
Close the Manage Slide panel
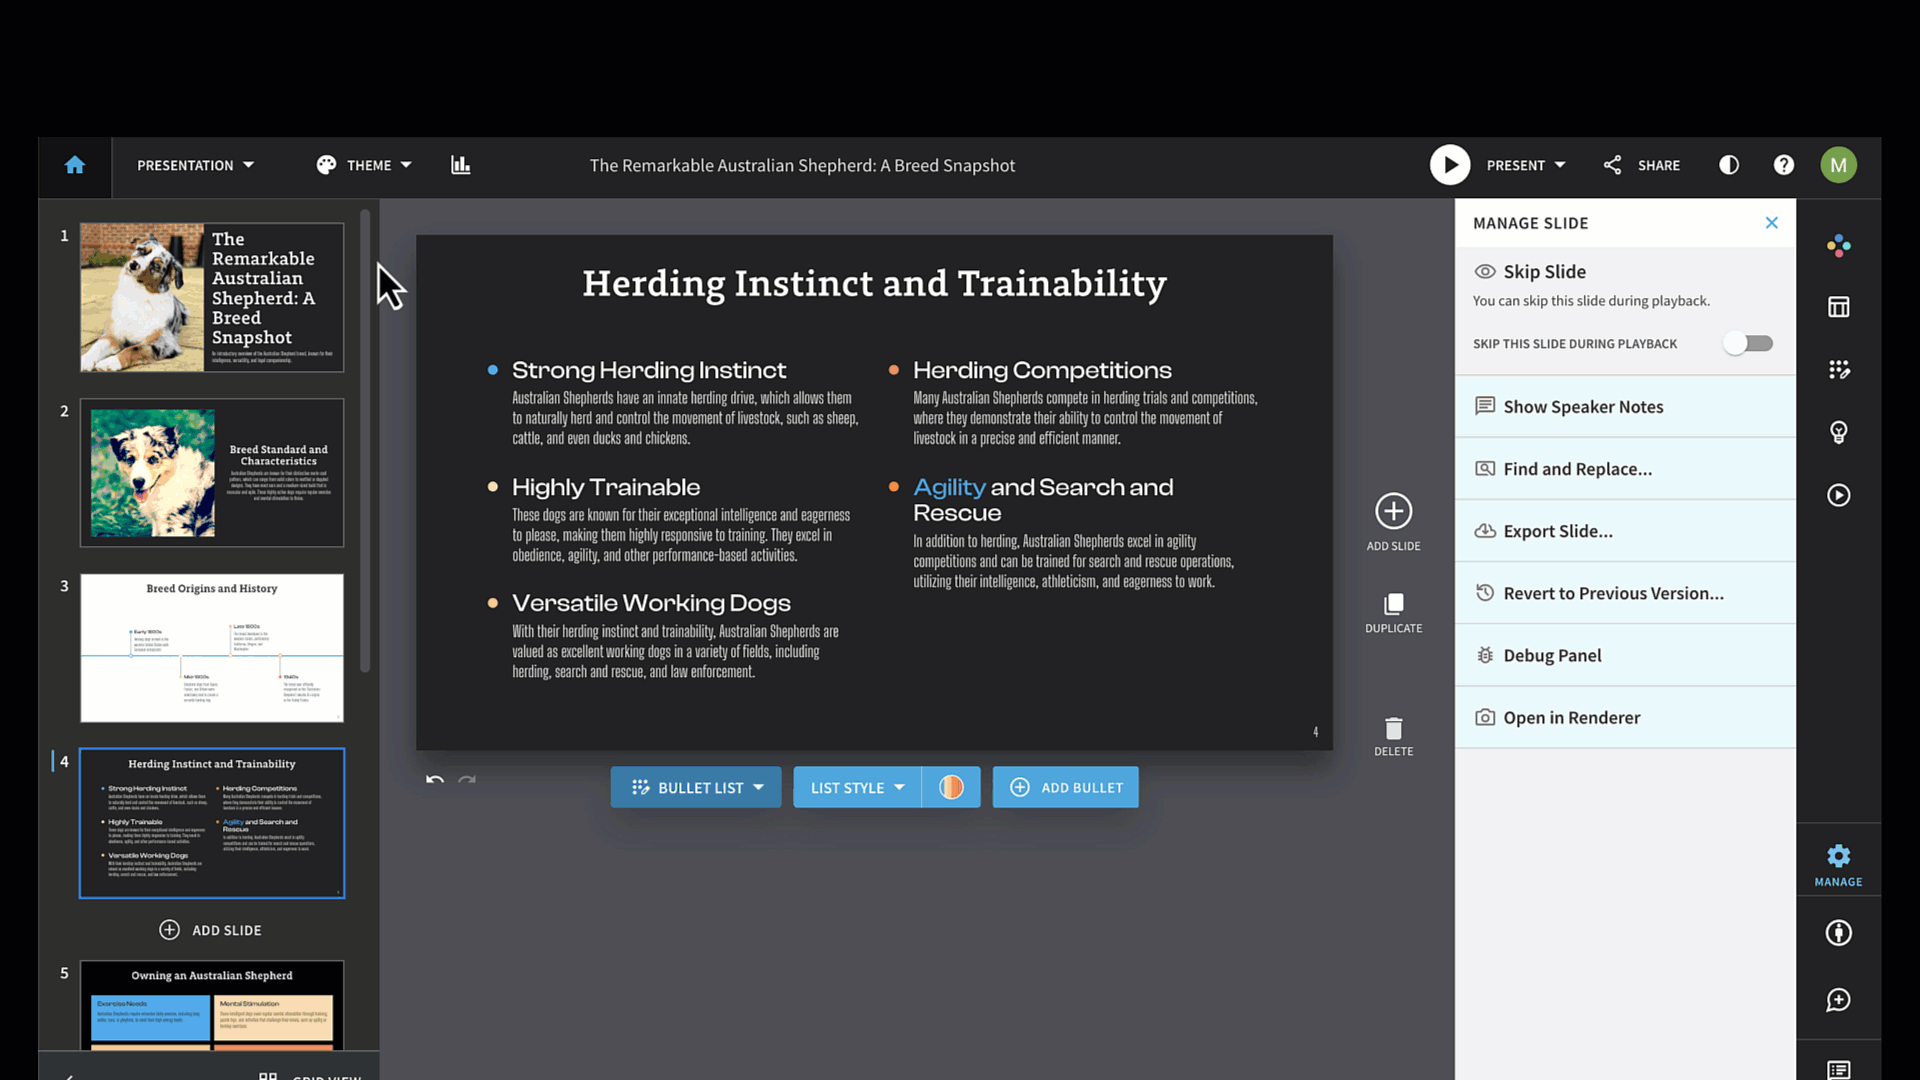click(1771, 223)
